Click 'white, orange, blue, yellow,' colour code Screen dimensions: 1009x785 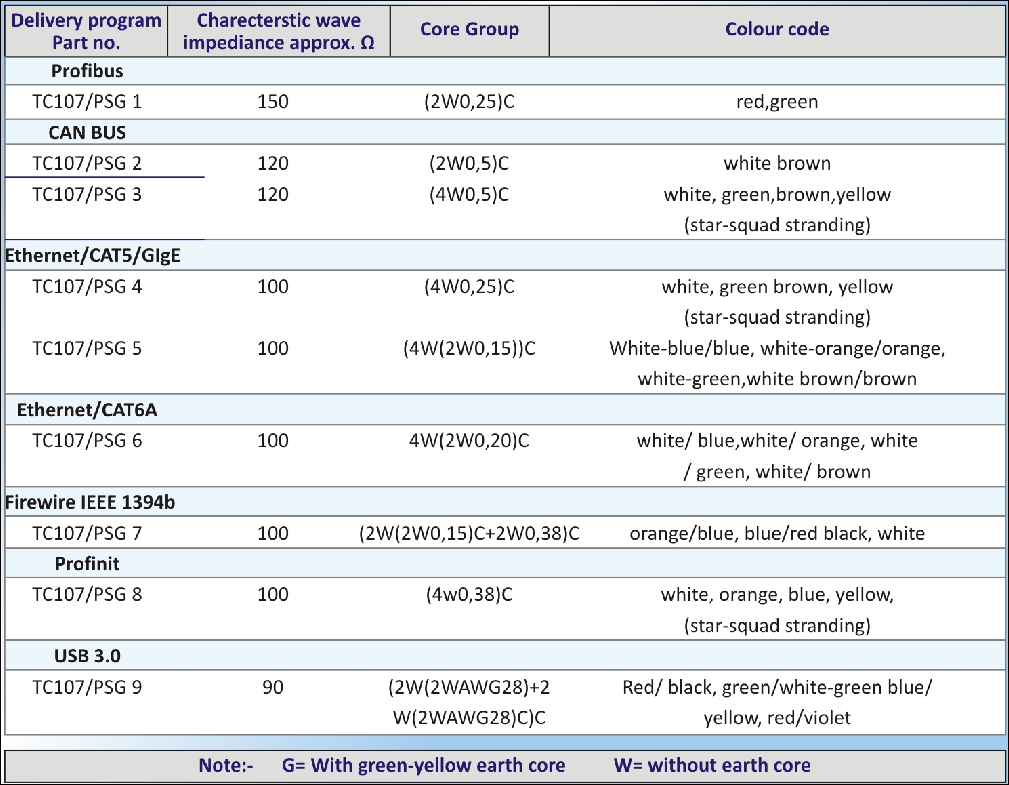(x=777, y=595)
